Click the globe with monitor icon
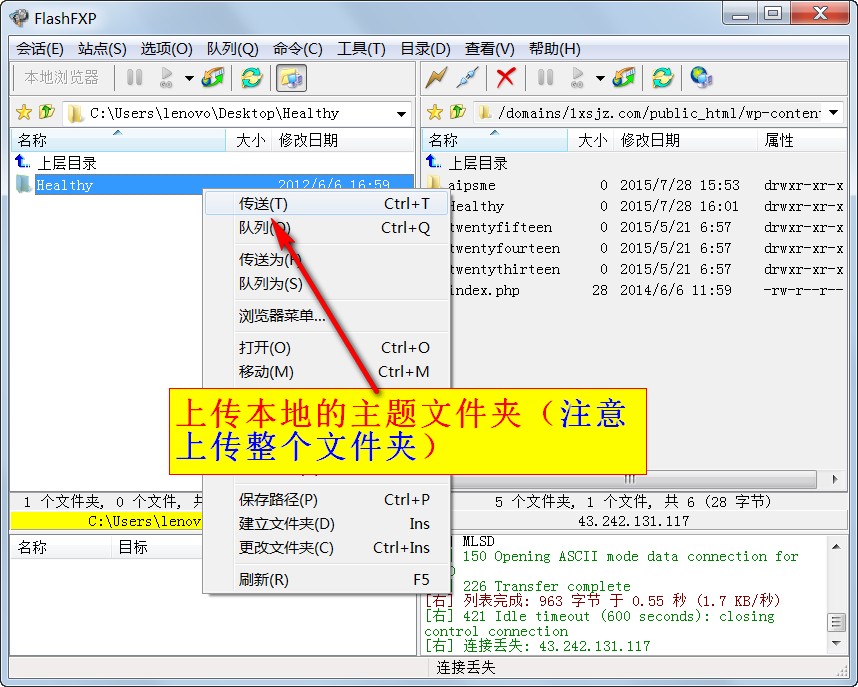The image size is (858, 687). [701, 78]
